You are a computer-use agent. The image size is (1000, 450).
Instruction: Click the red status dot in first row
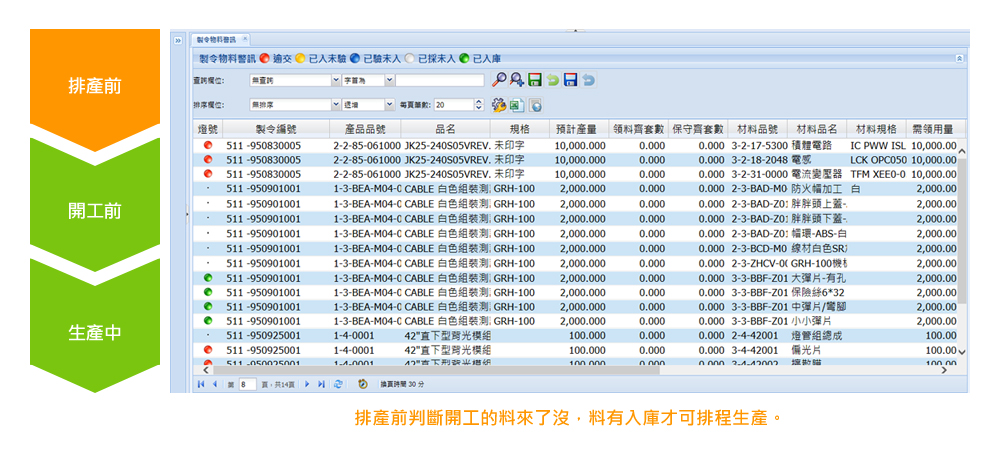click(208, 145)
